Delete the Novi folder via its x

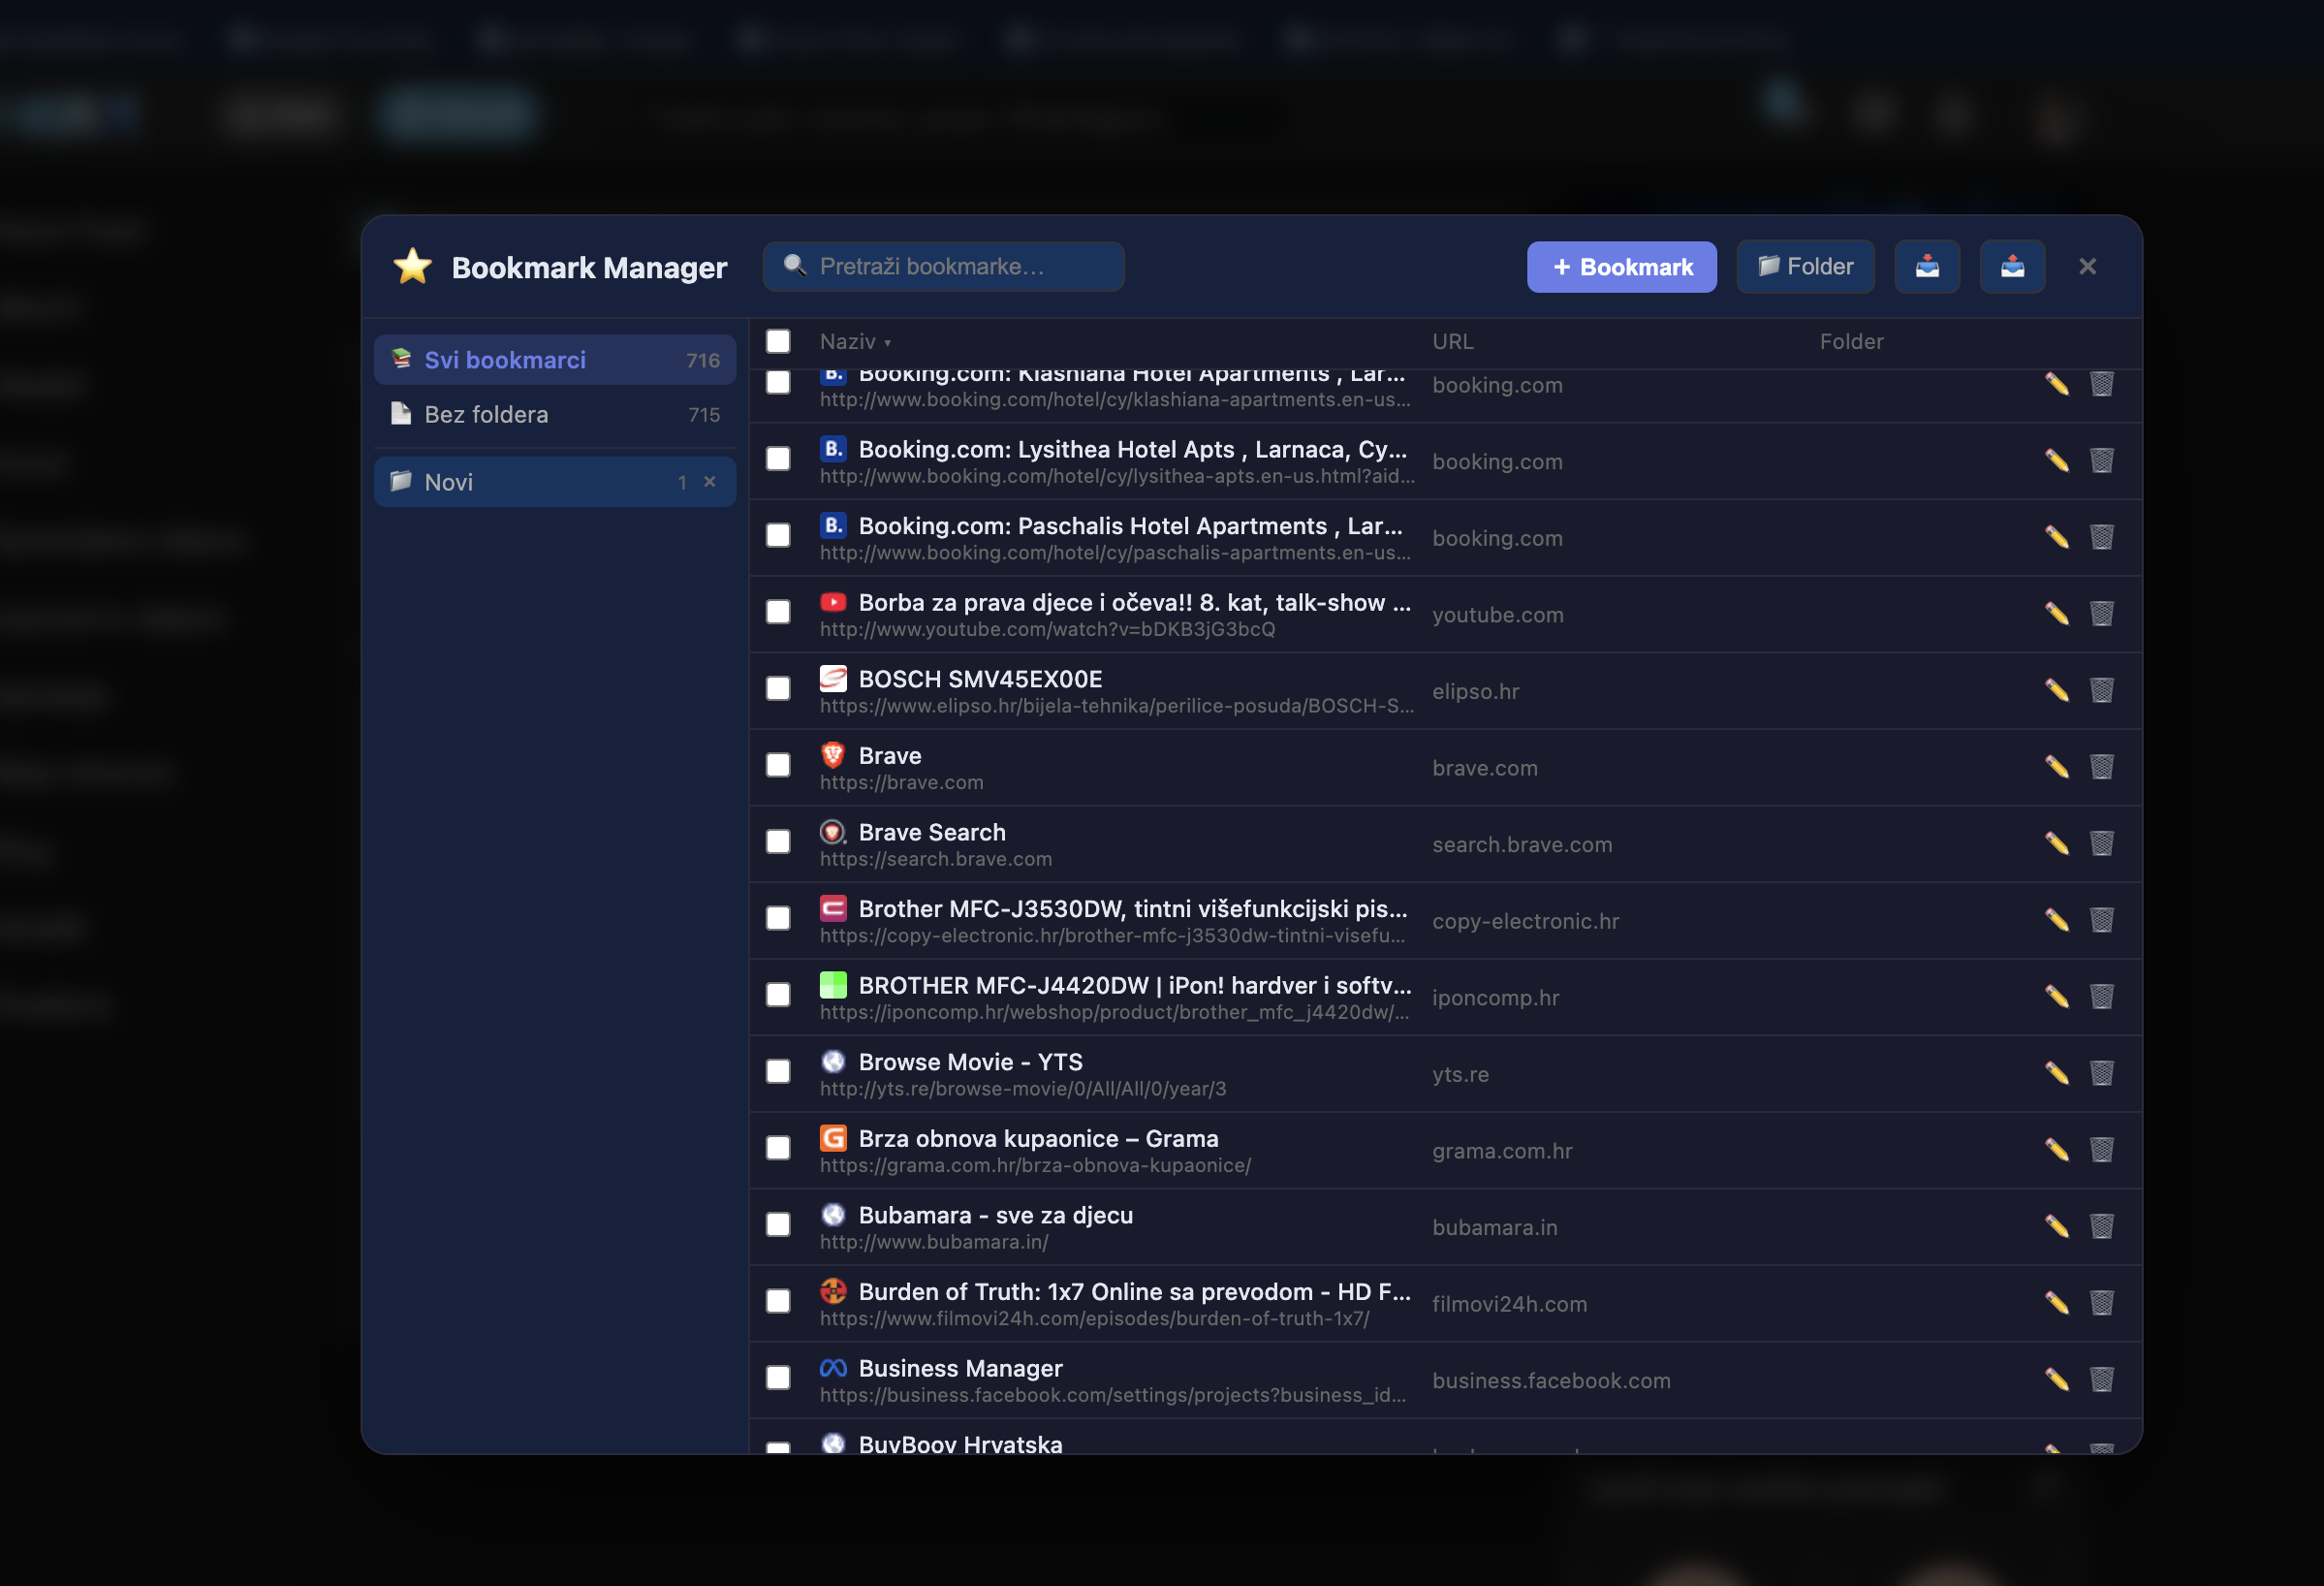(710, 481)
